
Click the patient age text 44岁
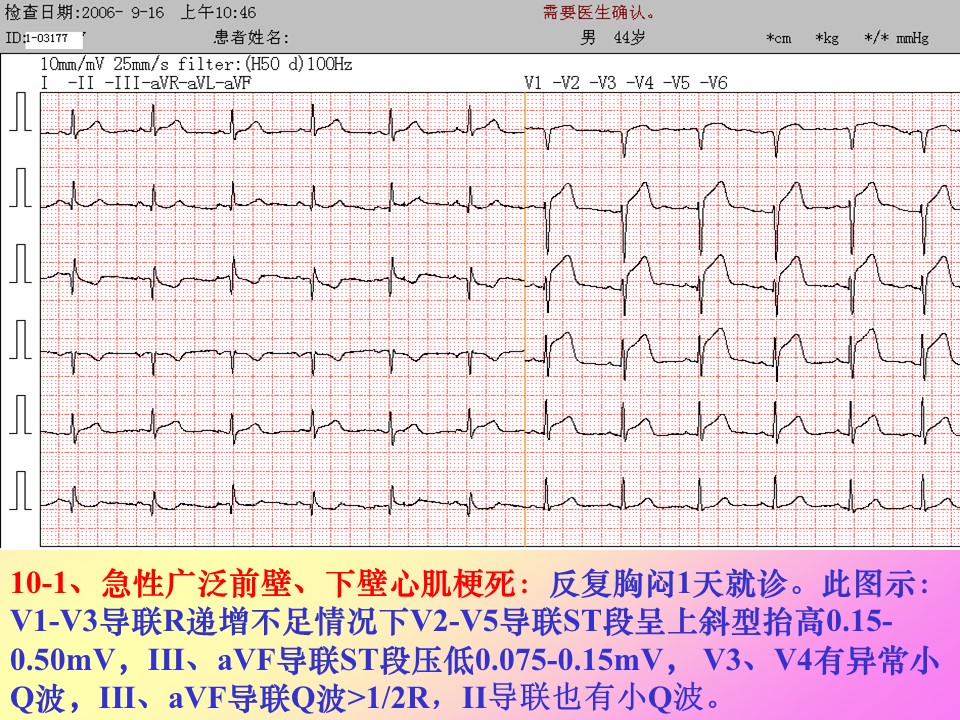tap(629, 37)
